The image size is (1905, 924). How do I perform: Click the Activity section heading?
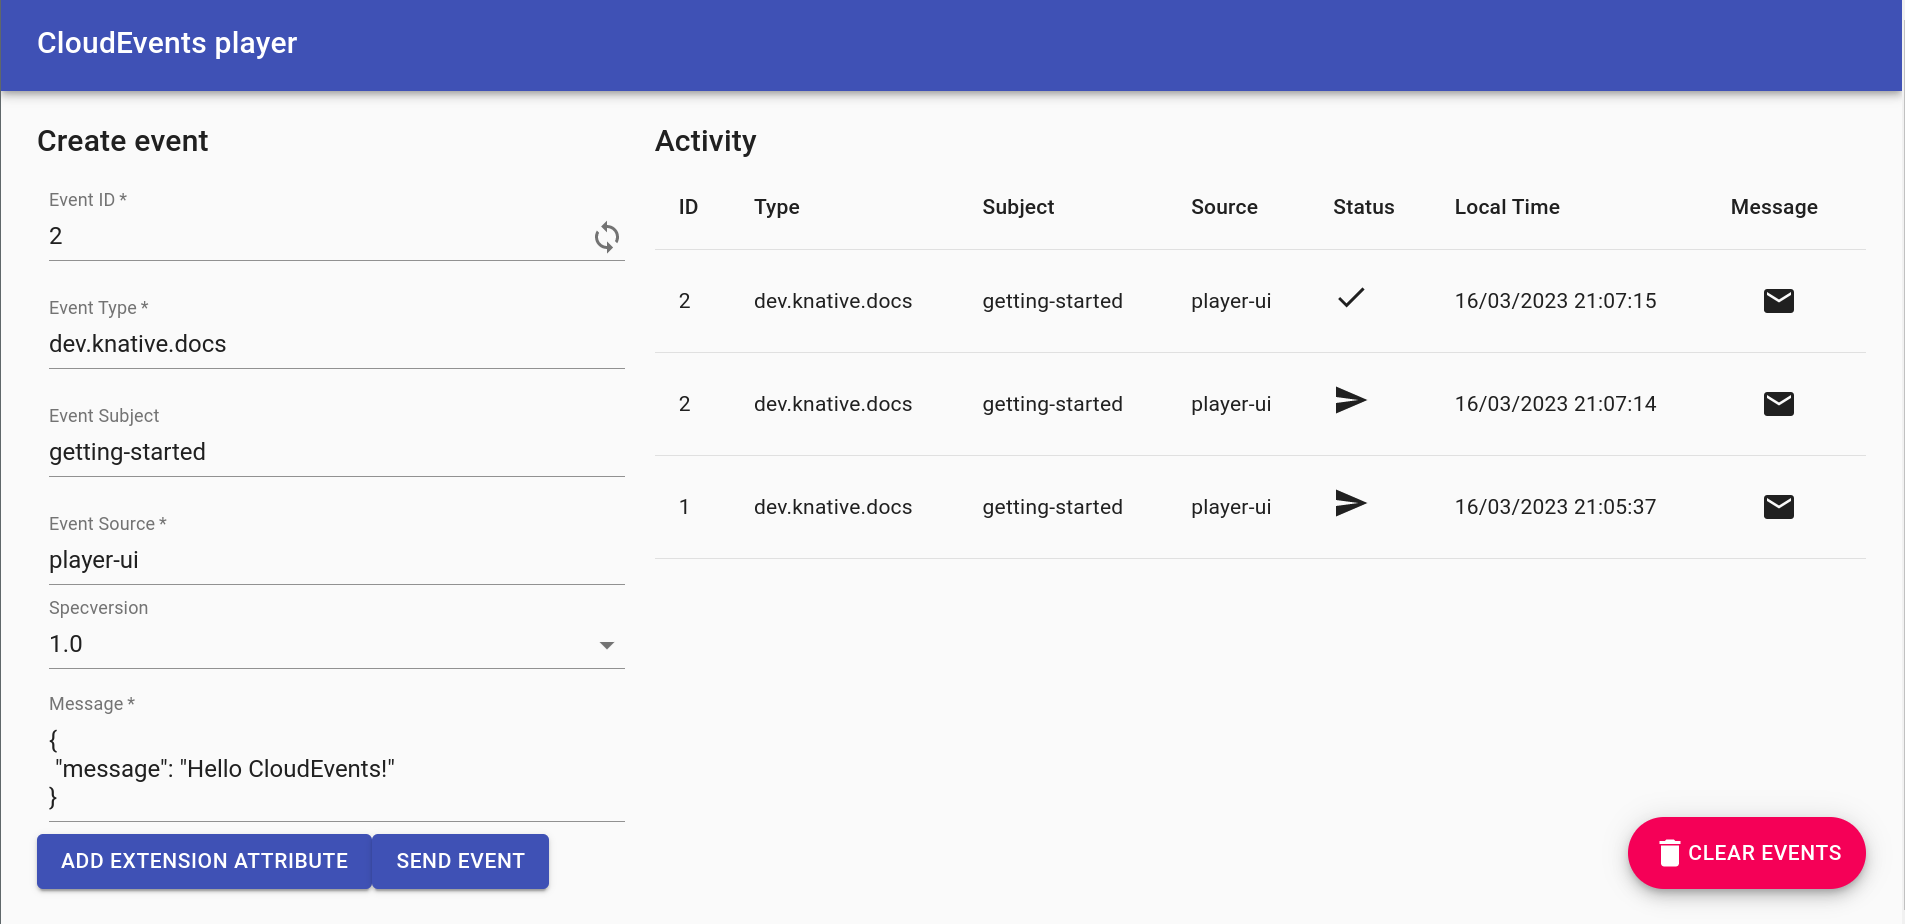click(x=706, y=141)
